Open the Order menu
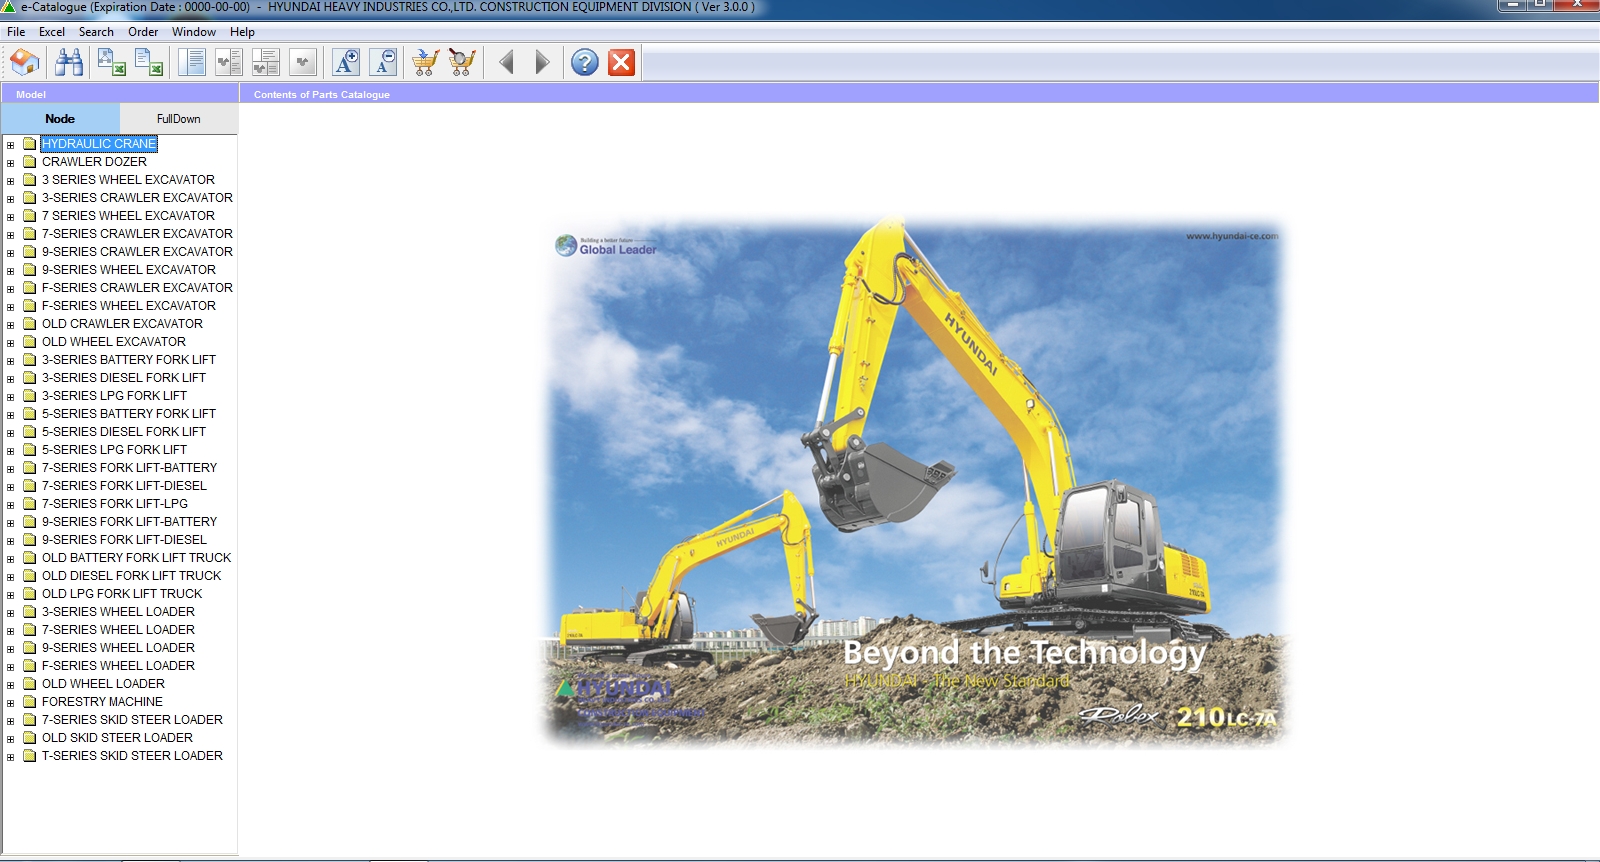The height and width of the screenshot is (862, 1600). (x=143, y=32)
